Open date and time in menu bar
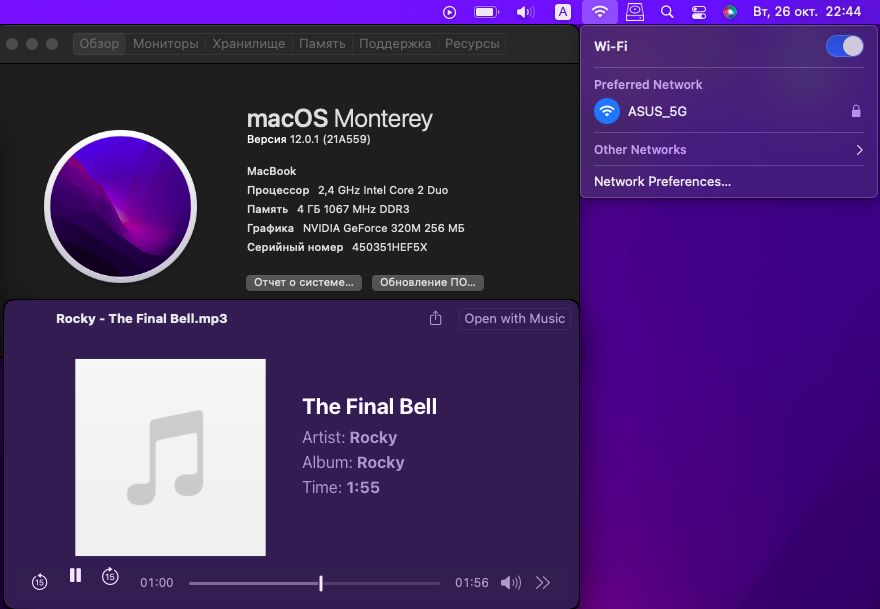 (x=806, y=12)
